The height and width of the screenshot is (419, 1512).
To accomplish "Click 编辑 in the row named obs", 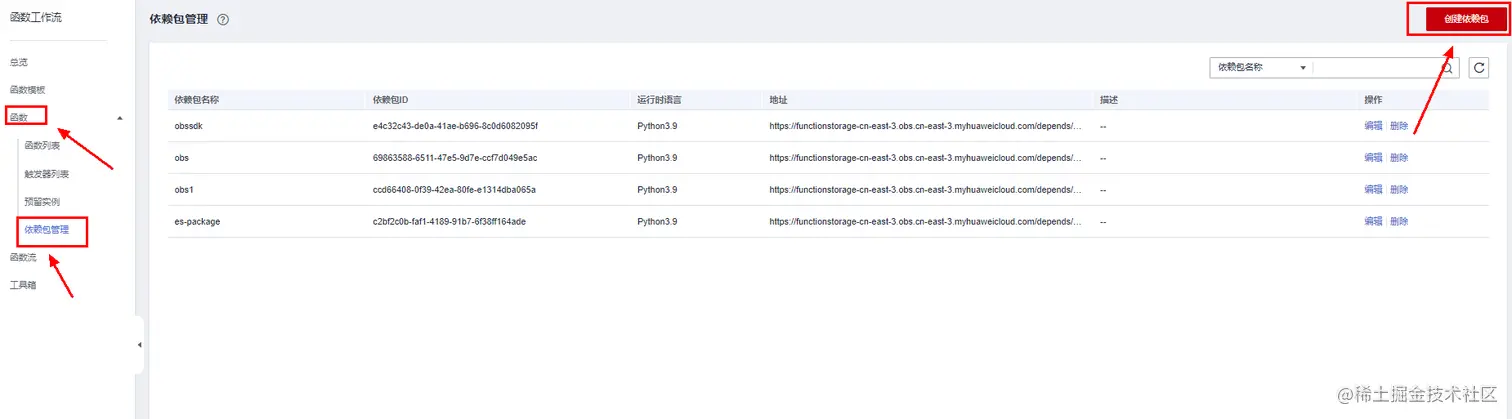I will point(1373,158).
